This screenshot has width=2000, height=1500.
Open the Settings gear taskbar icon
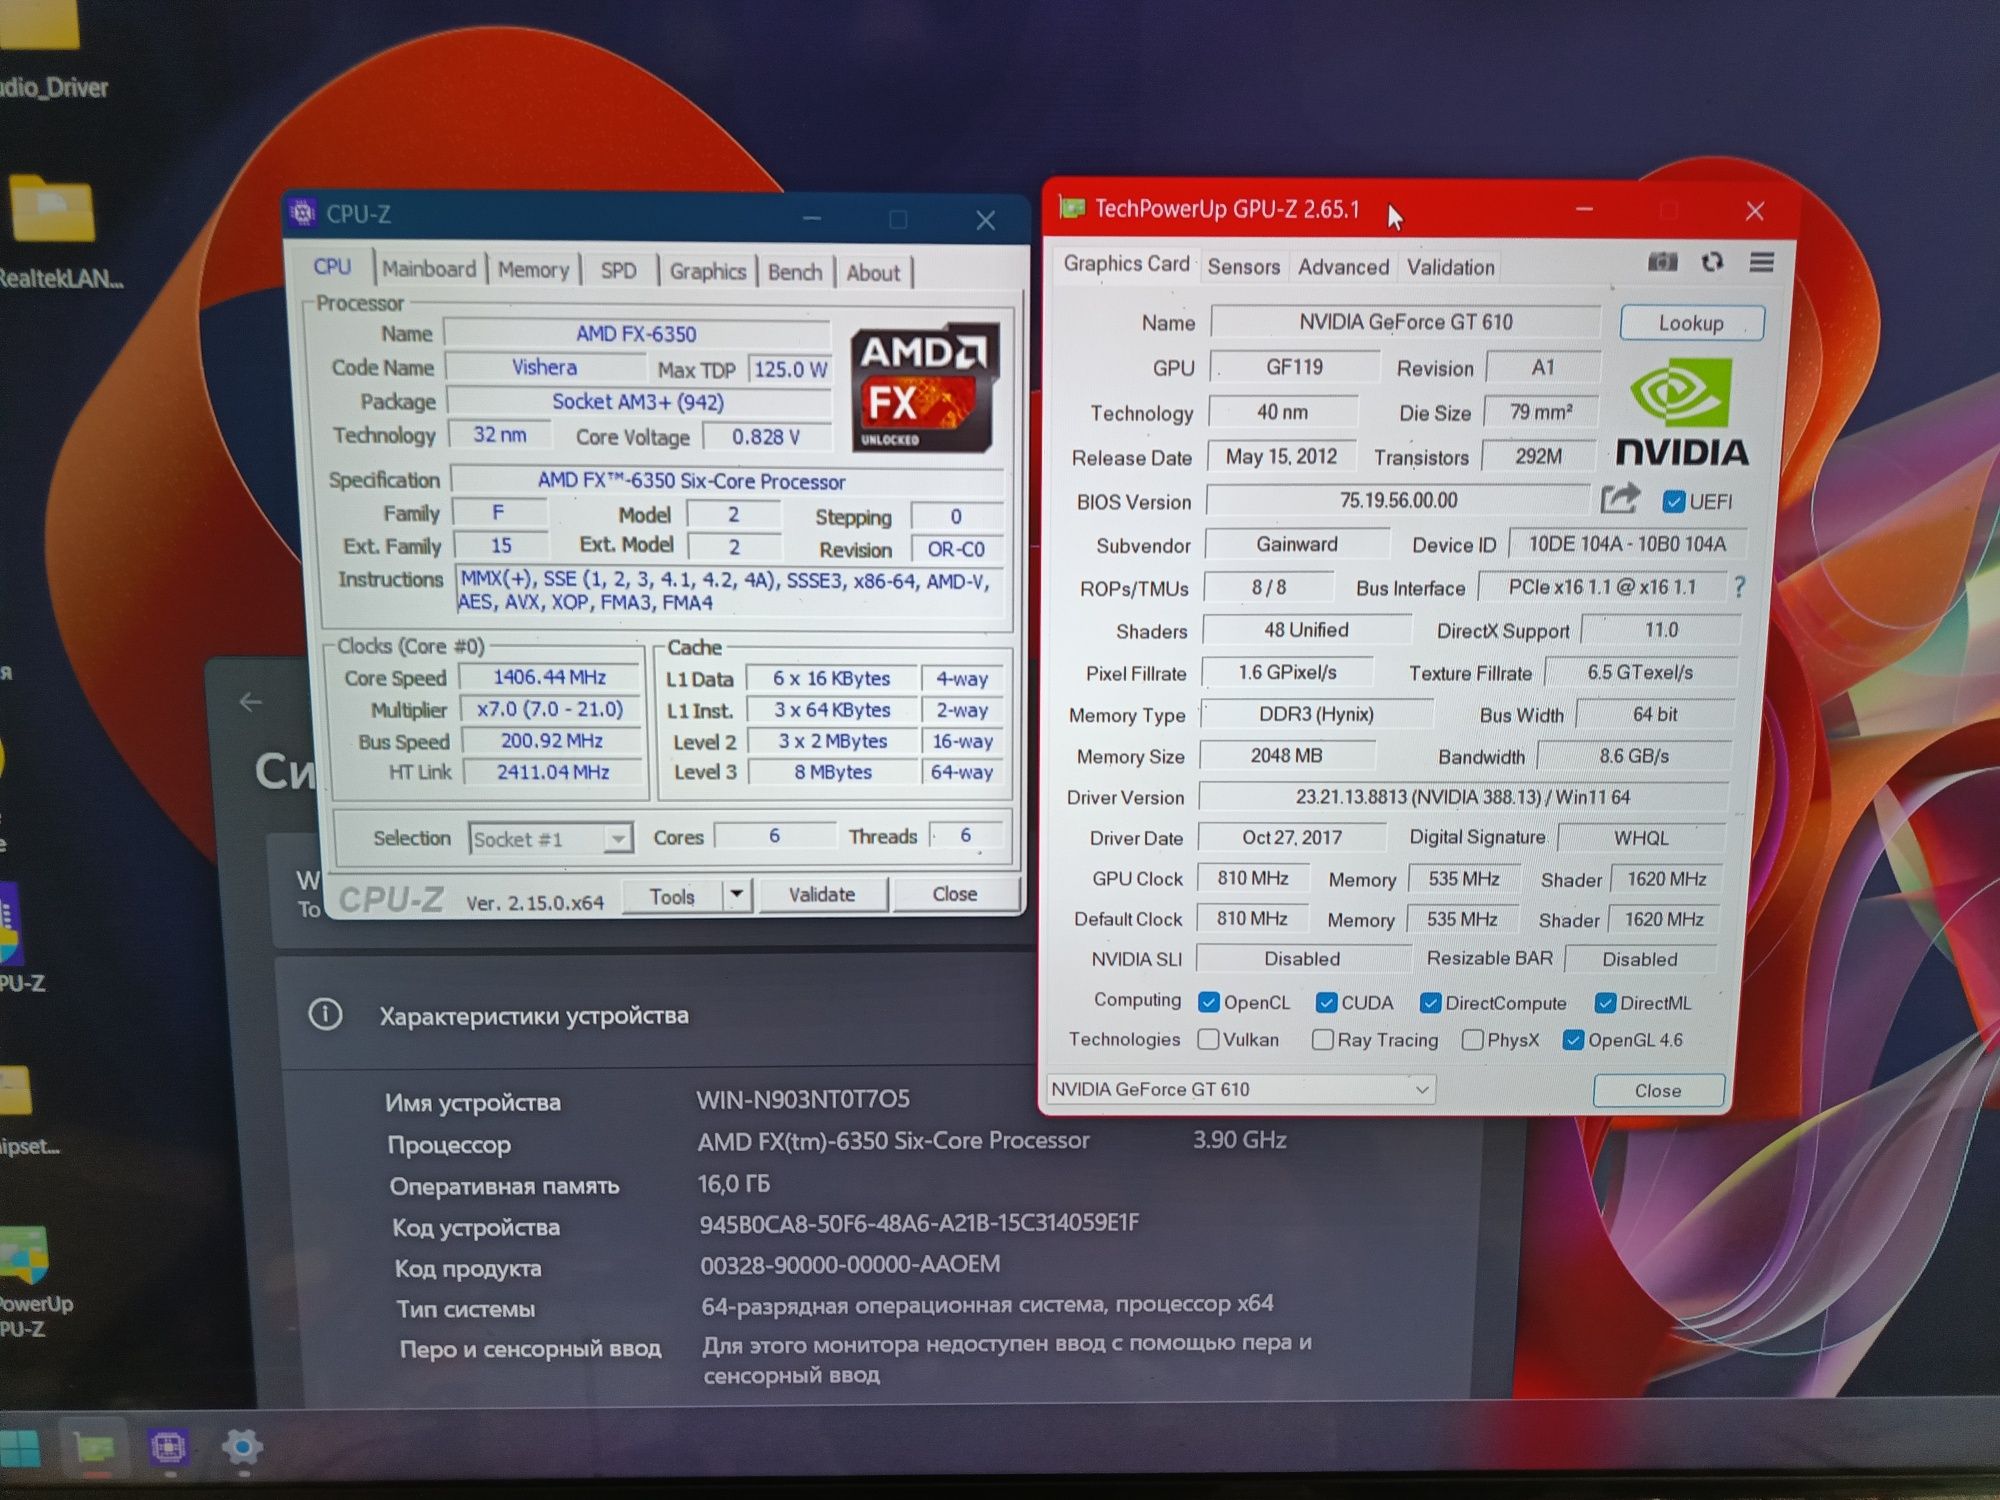click(241, 1447)
